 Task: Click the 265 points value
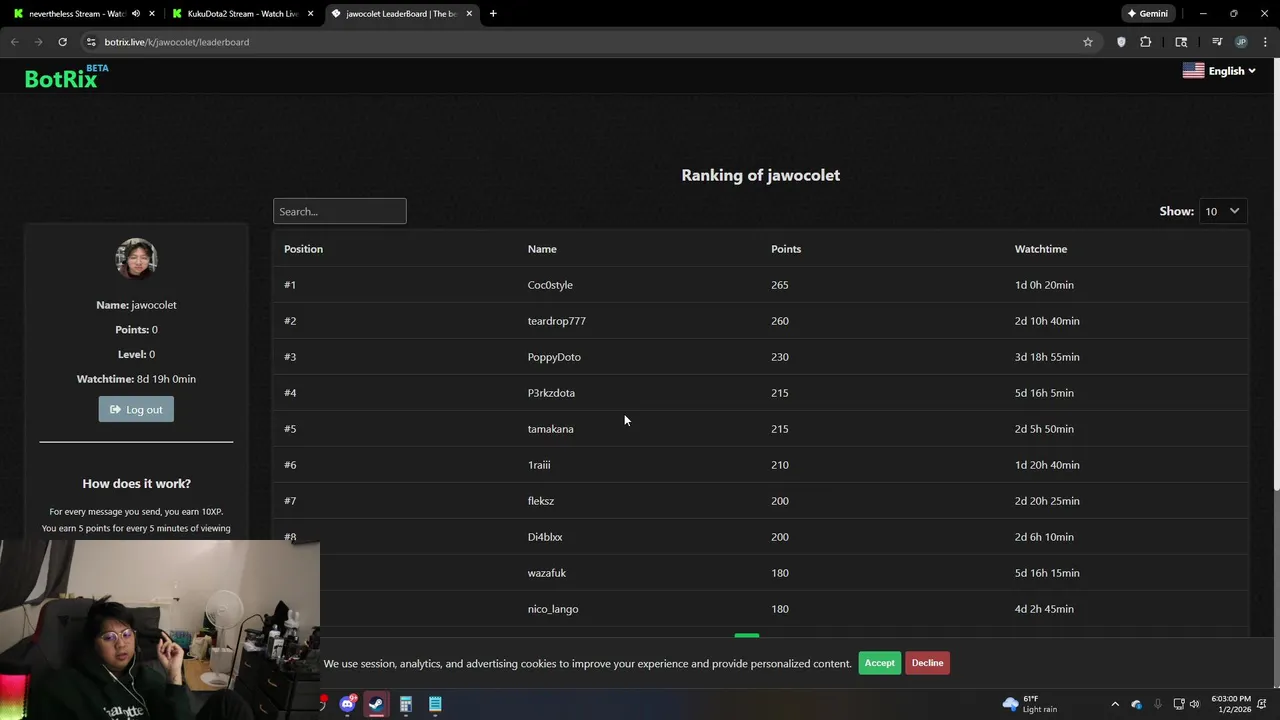coord(780,285)
